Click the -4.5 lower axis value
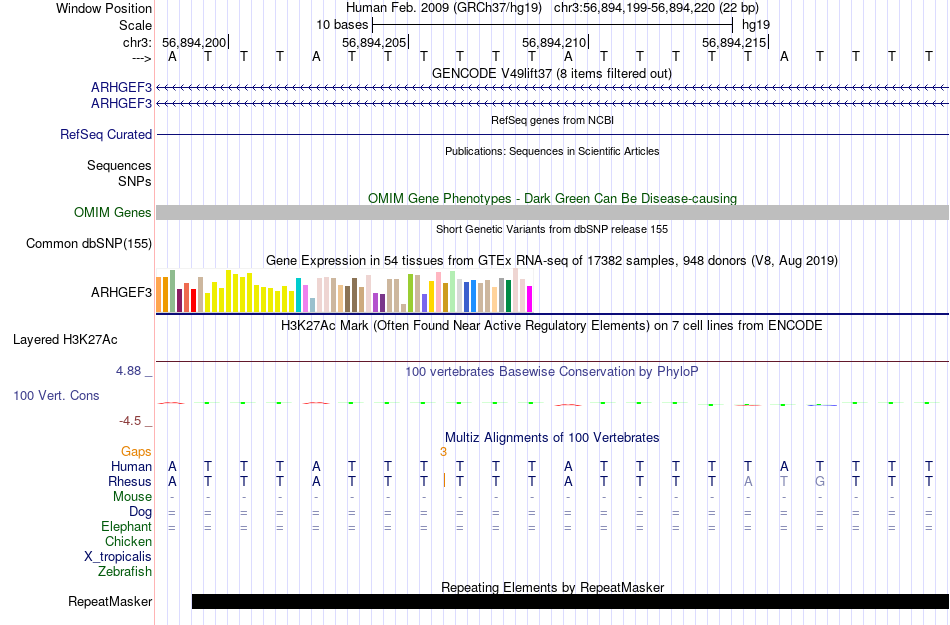Viewport: 950px width, 625px height. coord(130,420)
